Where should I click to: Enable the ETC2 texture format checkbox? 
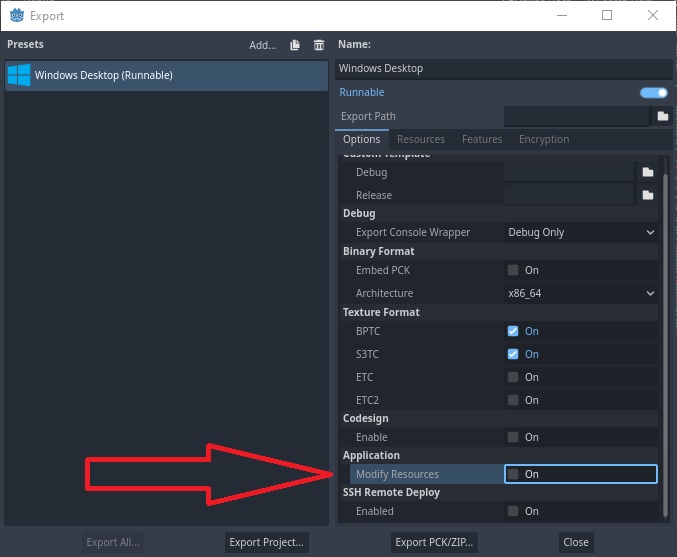click(x=512, y=400)
